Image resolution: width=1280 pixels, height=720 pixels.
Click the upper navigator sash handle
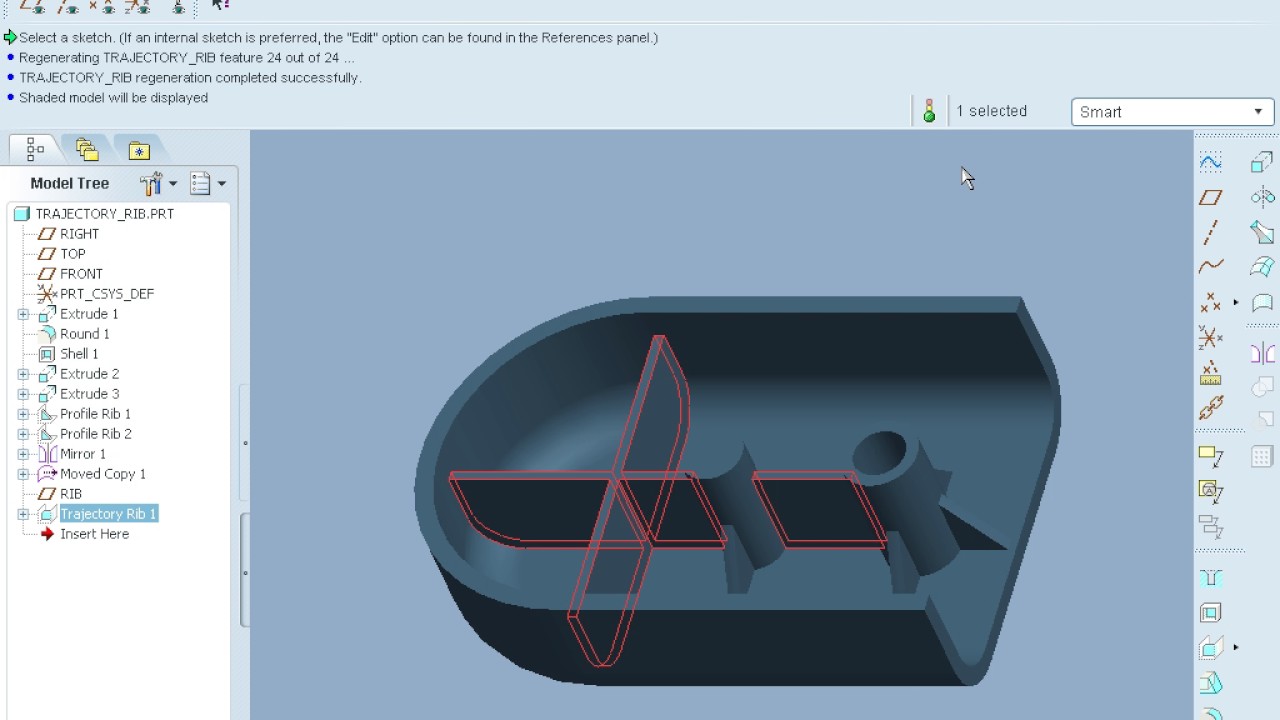tap(245, 443)
